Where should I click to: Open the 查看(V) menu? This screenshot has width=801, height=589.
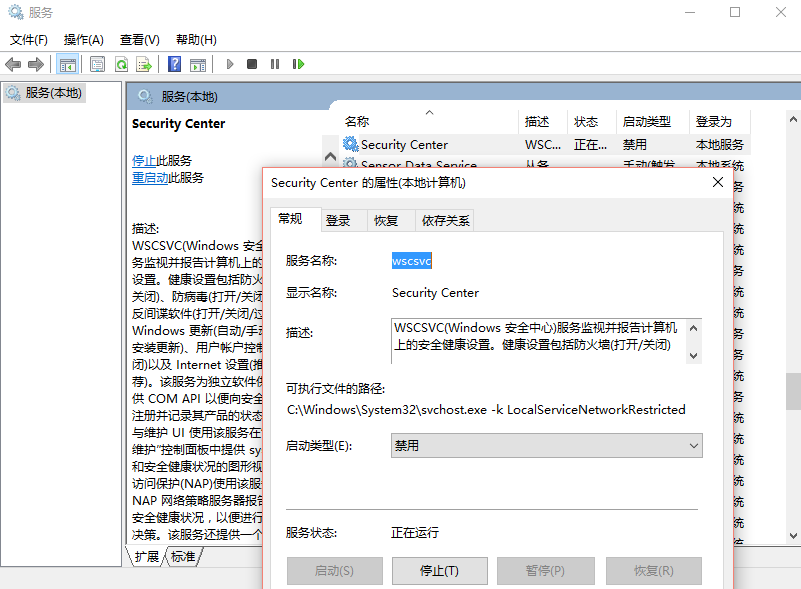[139, 40]
